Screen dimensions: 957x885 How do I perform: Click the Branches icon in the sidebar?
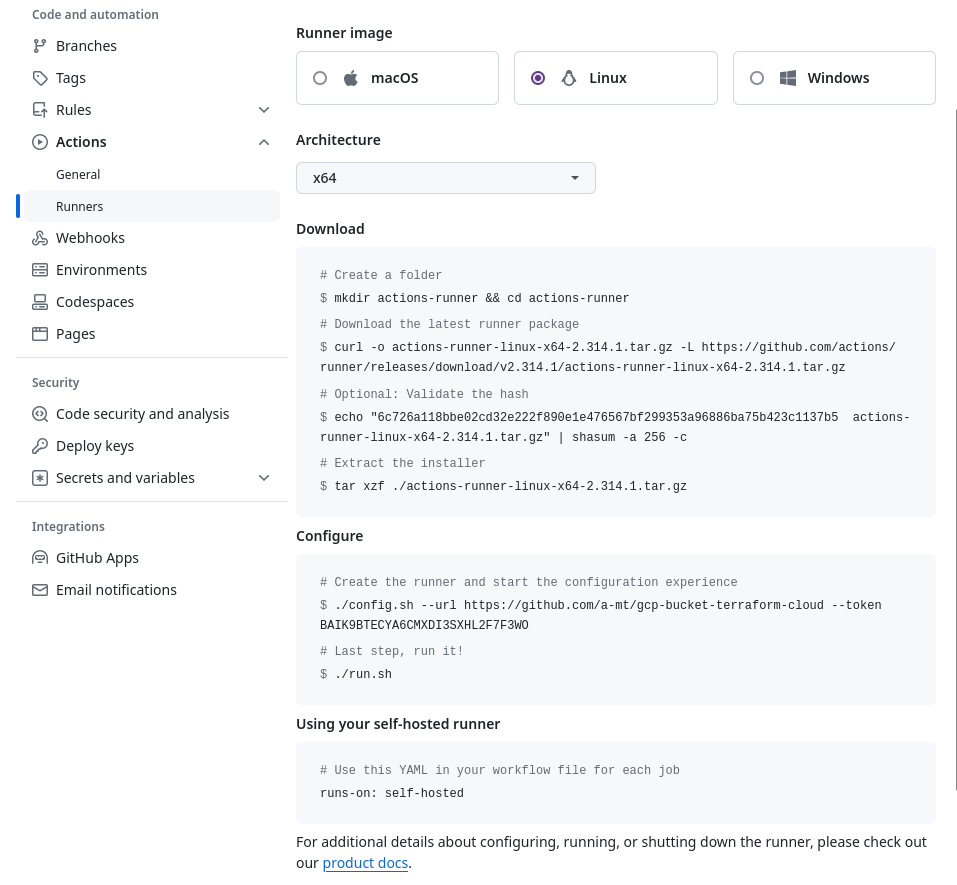(40, 45)
